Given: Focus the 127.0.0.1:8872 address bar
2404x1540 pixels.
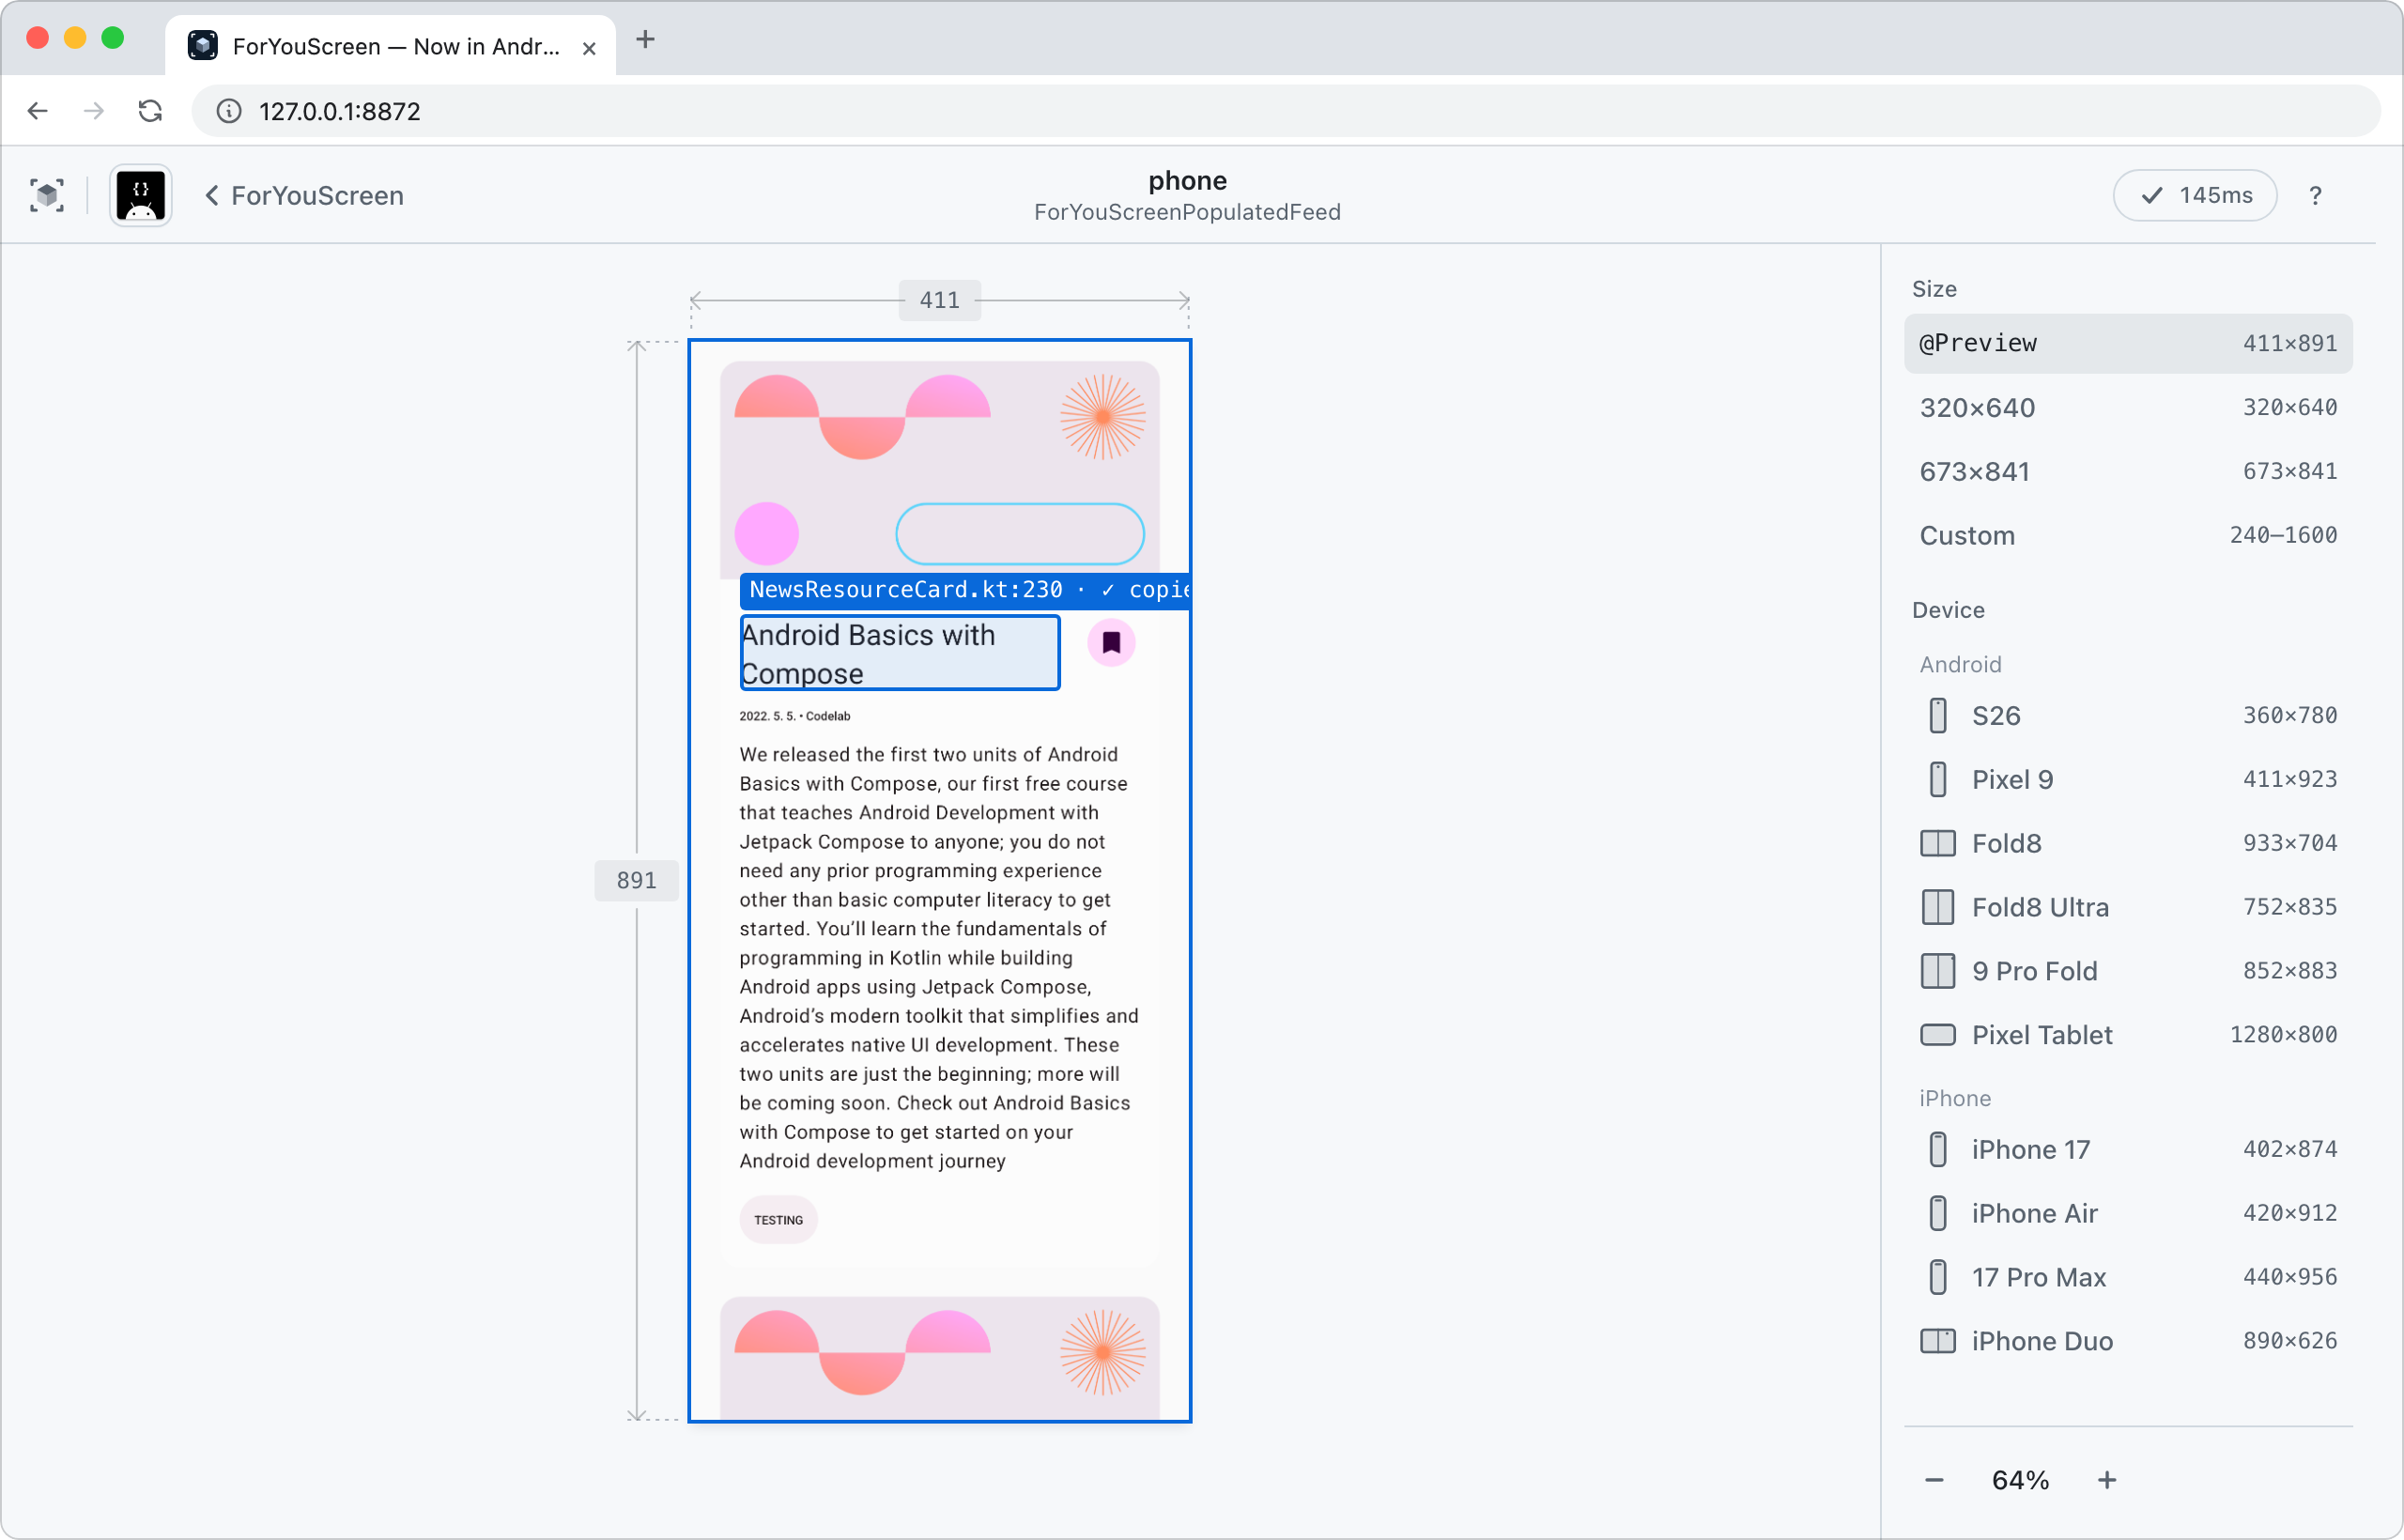Looking at the screenshot, I should pos(1285,111).
